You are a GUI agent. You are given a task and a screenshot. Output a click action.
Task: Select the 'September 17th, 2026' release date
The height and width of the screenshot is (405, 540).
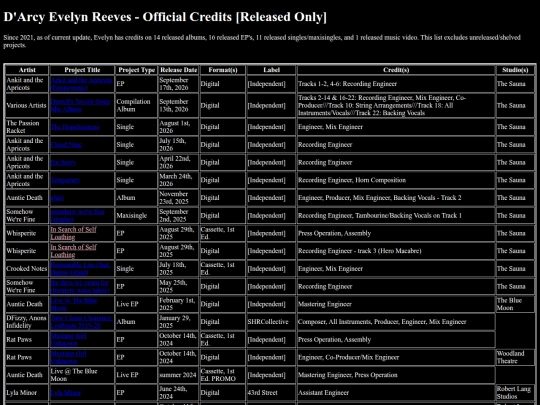[178, 84]
